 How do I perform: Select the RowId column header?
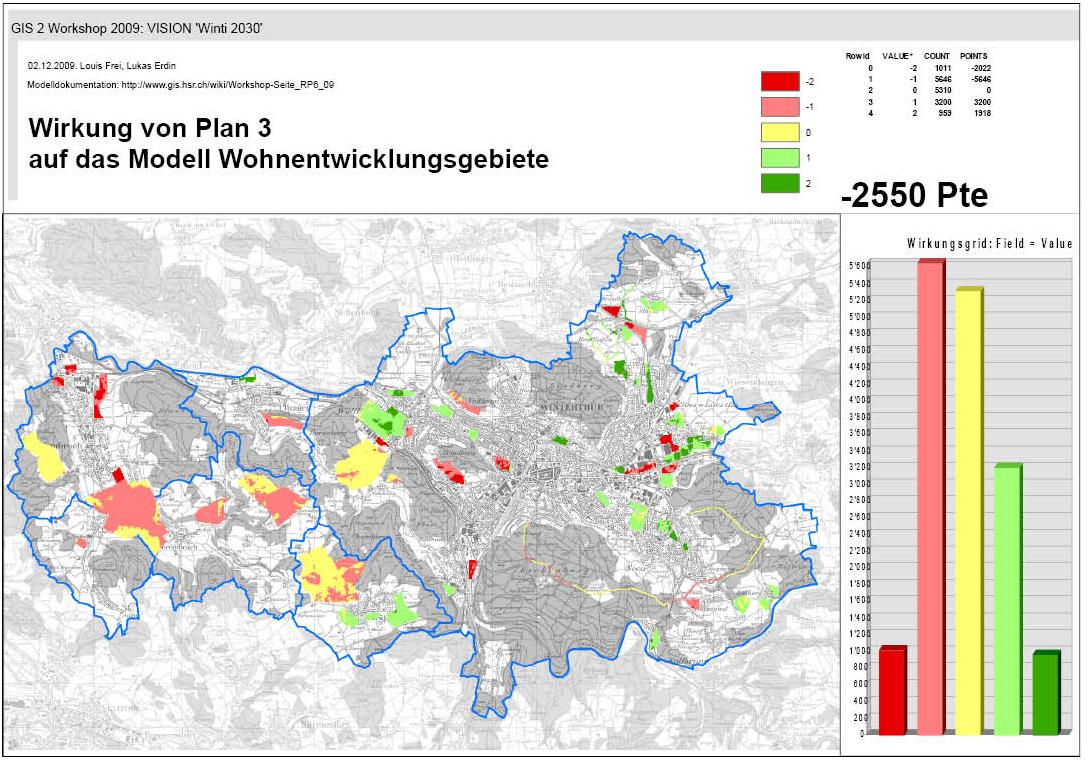[857, 56]
